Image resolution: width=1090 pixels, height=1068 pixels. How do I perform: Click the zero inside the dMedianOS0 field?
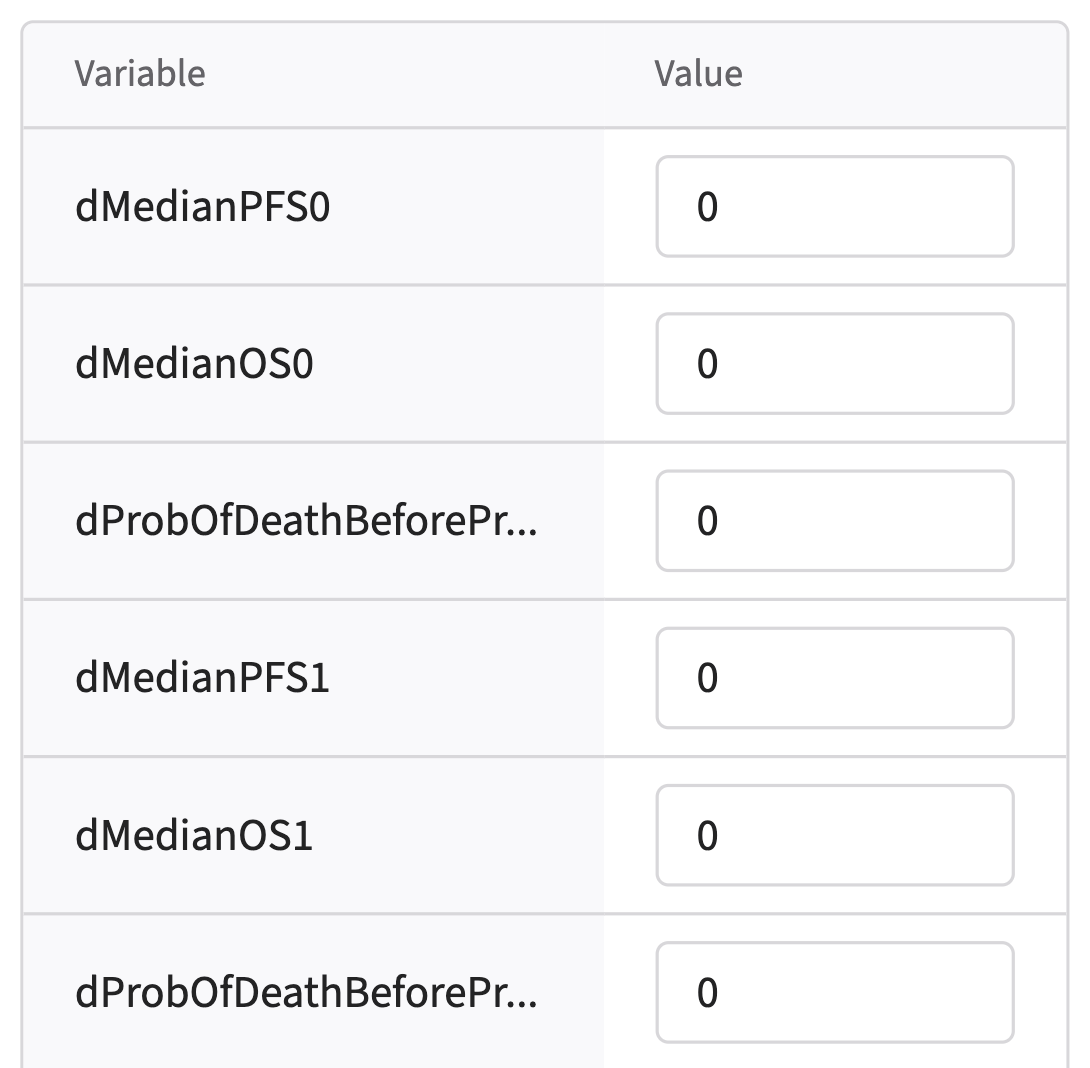point(707,364)
